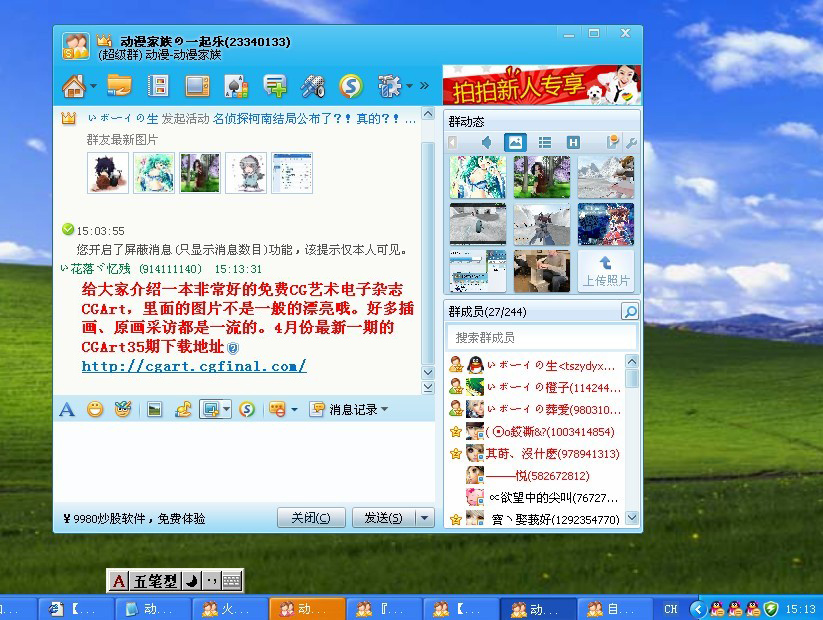The width and height of the screenshot is (823, 620).
Task: Insert a smiley emoticon
Action: coord(96,408)
